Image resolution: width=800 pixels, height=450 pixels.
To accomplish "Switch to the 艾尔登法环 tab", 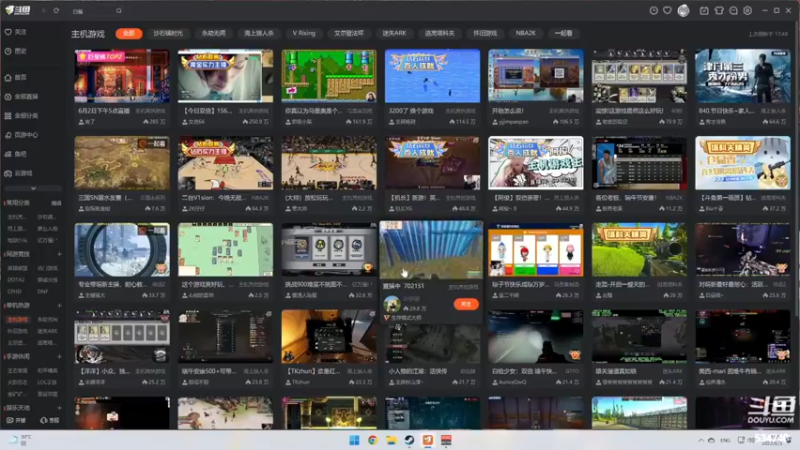I will point(349,33).
